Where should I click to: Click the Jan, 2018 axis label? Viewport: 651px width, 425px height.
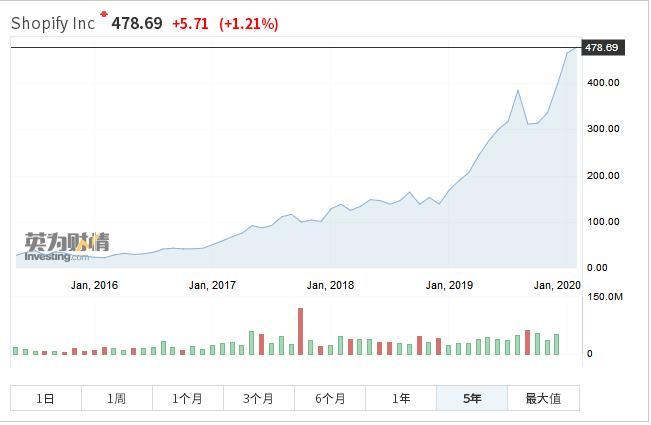click(330, 286)
